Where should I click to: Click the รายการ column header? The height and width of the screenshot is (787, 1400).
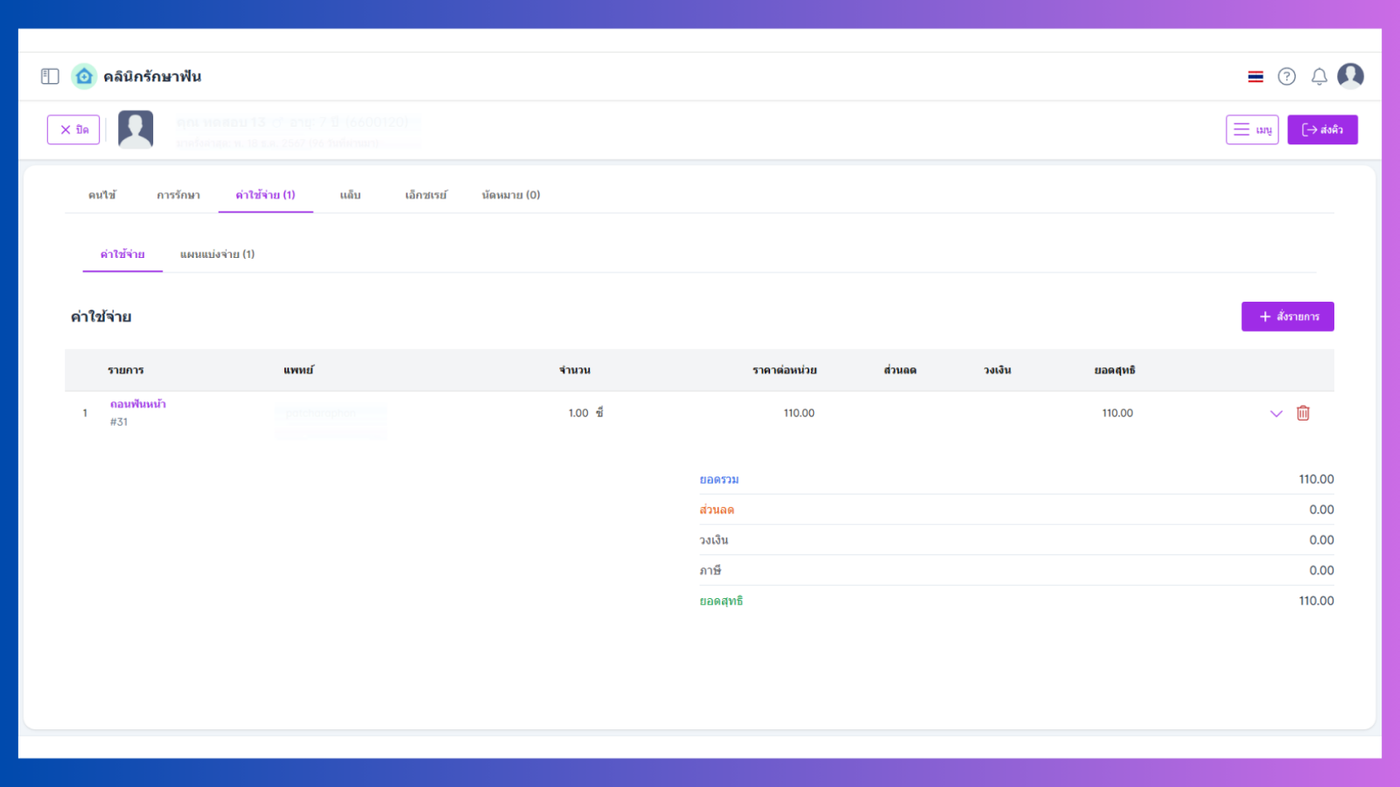(x=126, y=370)
